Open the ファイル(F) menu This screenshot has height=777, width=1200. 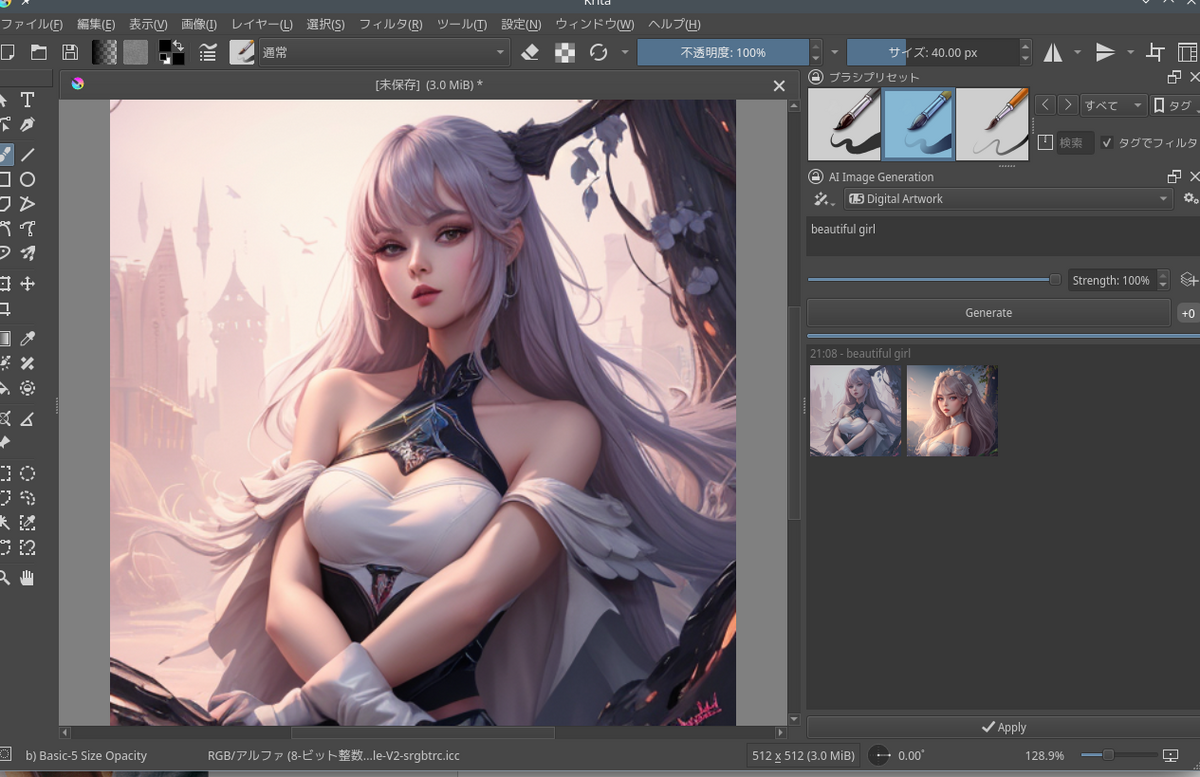click(32, 24)
